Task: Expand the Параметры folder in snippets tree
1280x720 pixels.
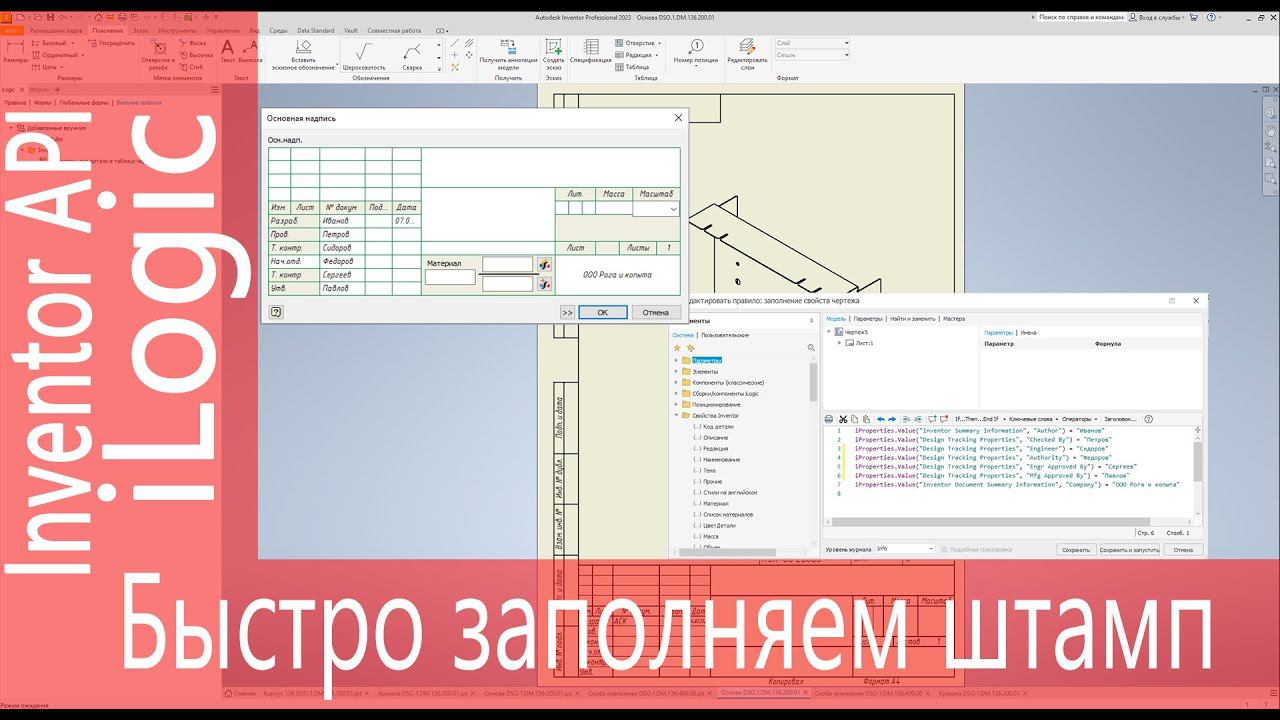Action: tap(677, 360)
